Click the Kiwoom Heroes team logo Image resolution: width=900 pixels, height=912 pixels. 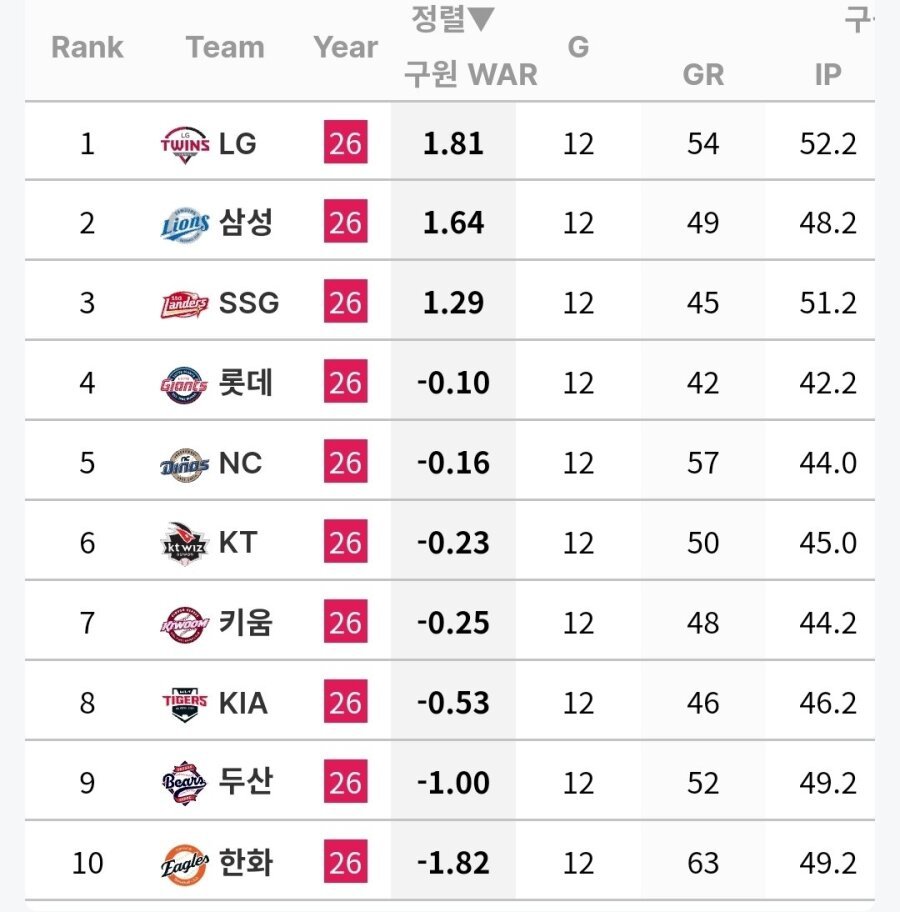185,623
